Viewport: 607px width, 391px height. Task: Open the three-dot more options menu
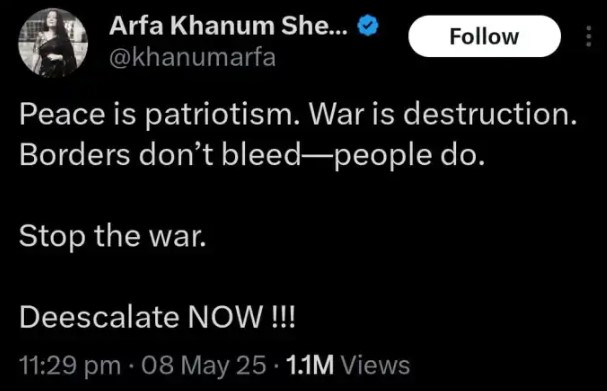[x=588, y=36]
